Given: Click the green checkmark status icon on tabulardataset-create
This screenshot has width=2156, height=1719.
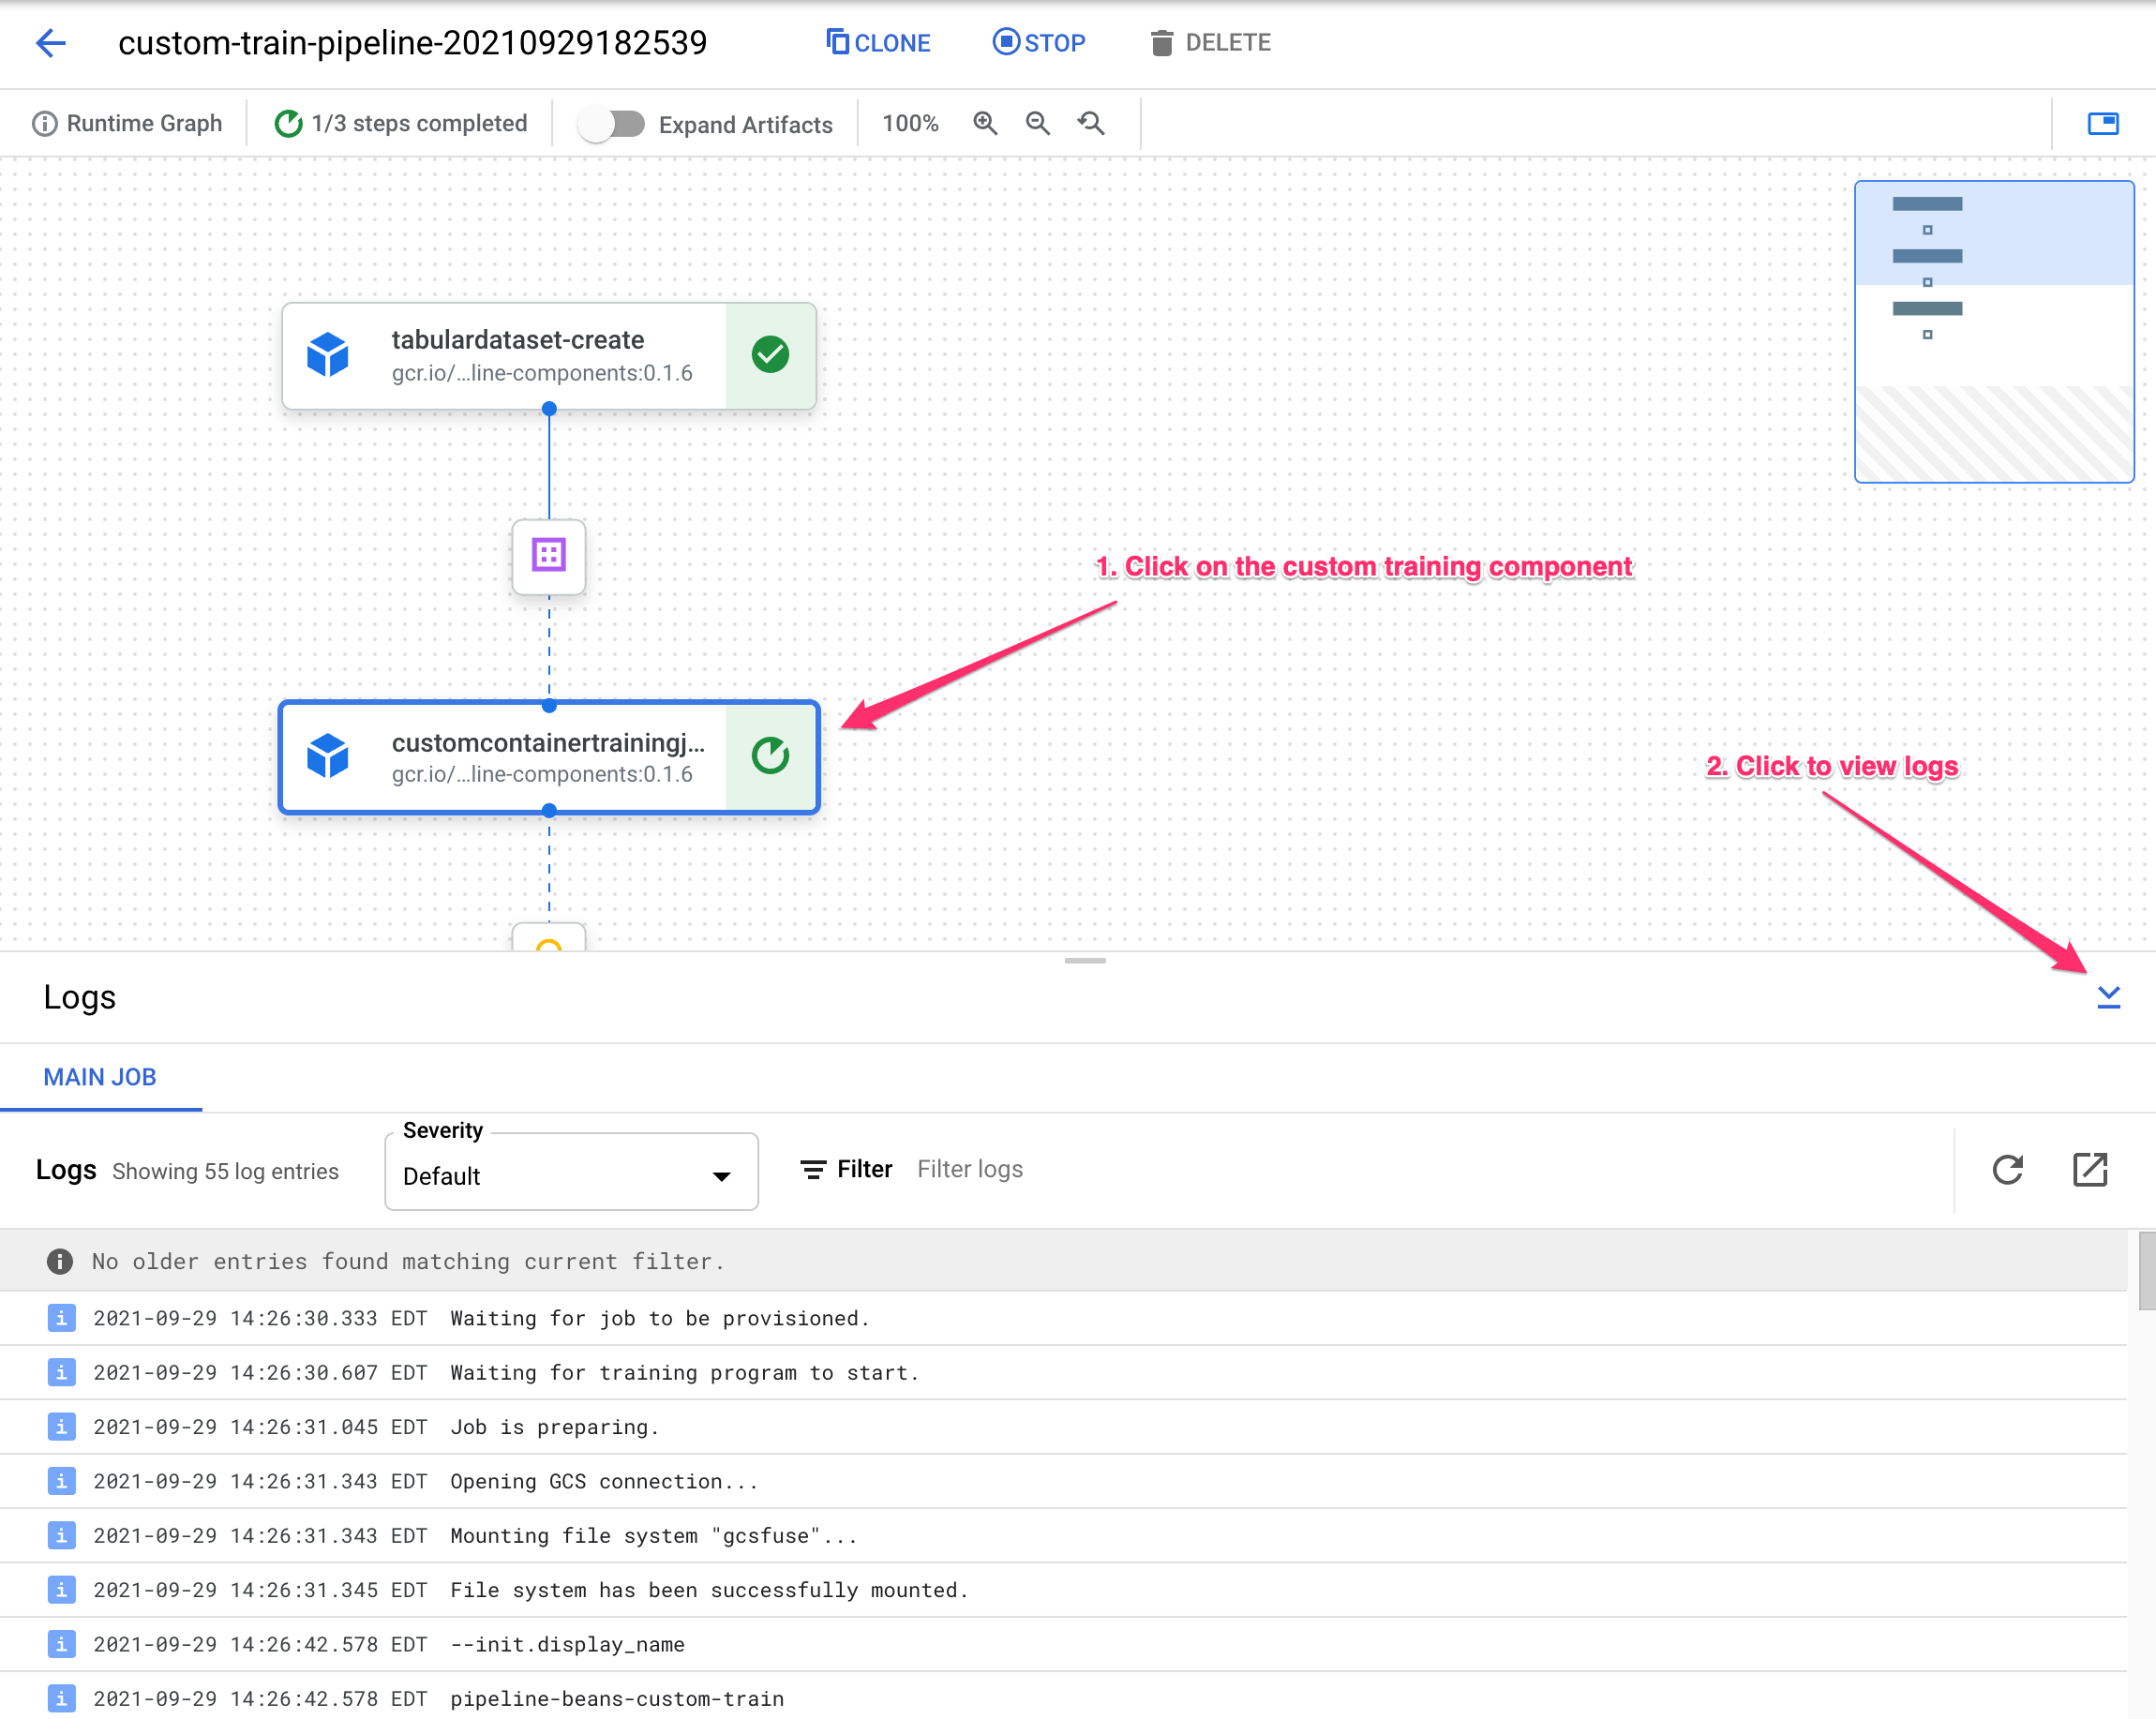Looking at the screenshot, I should [769, 351].
